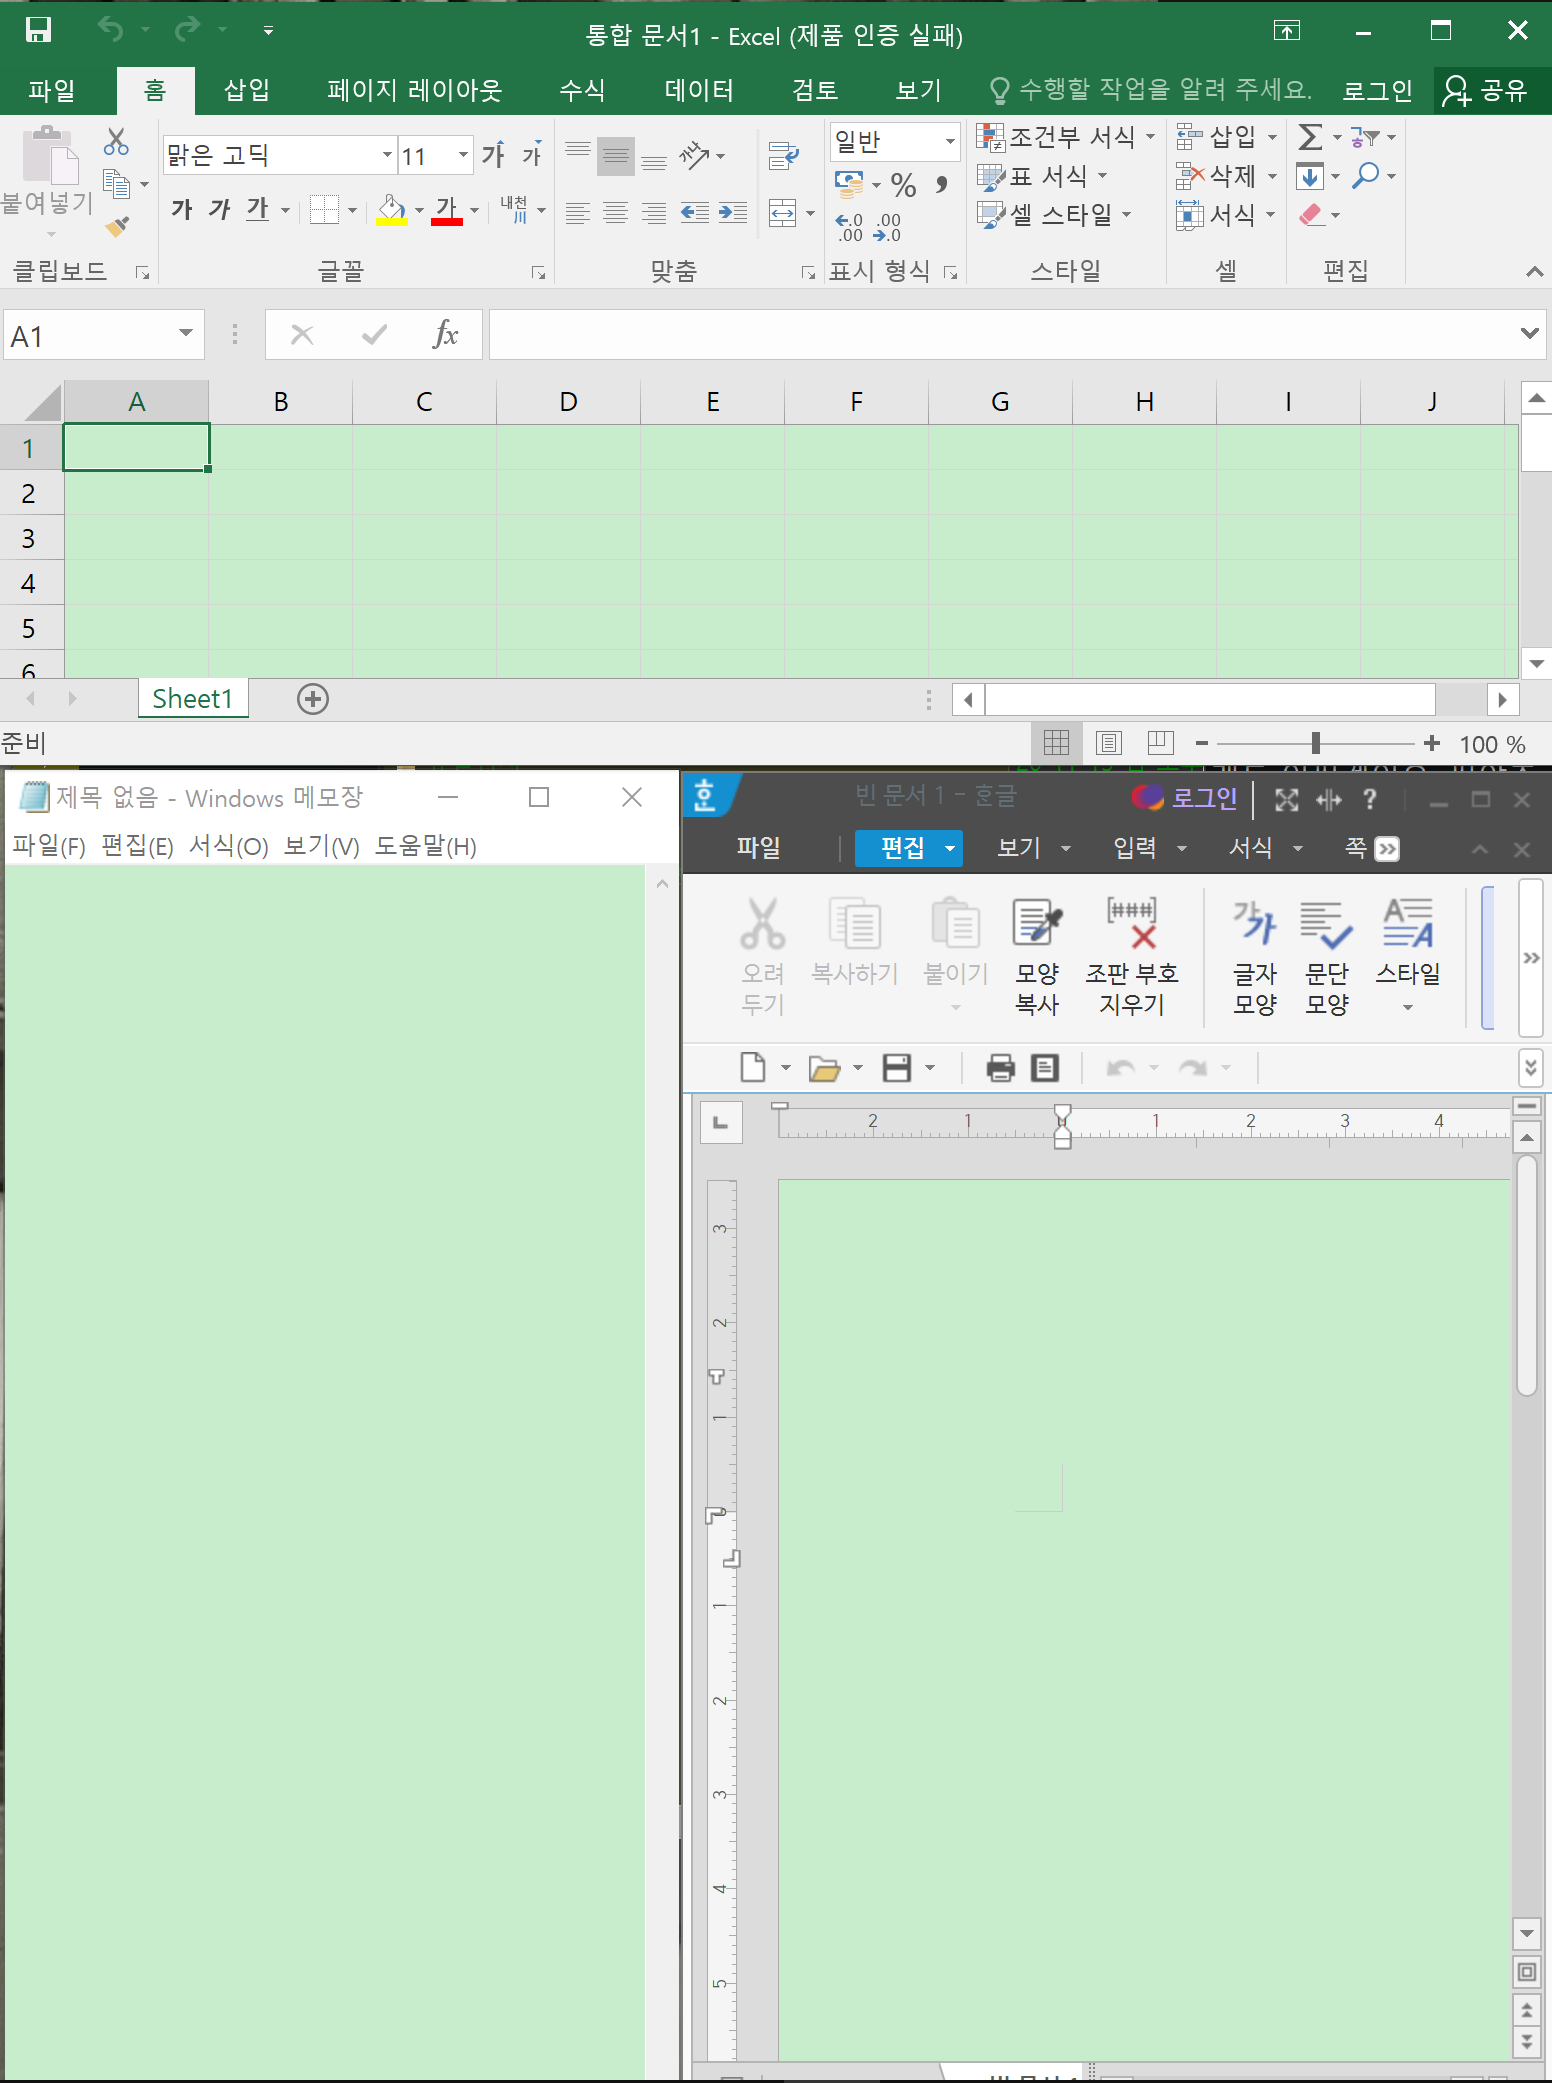Open Hangul 글자 모양 character format
This screenshot has width=1552, height=2083.
(1255, 955)
